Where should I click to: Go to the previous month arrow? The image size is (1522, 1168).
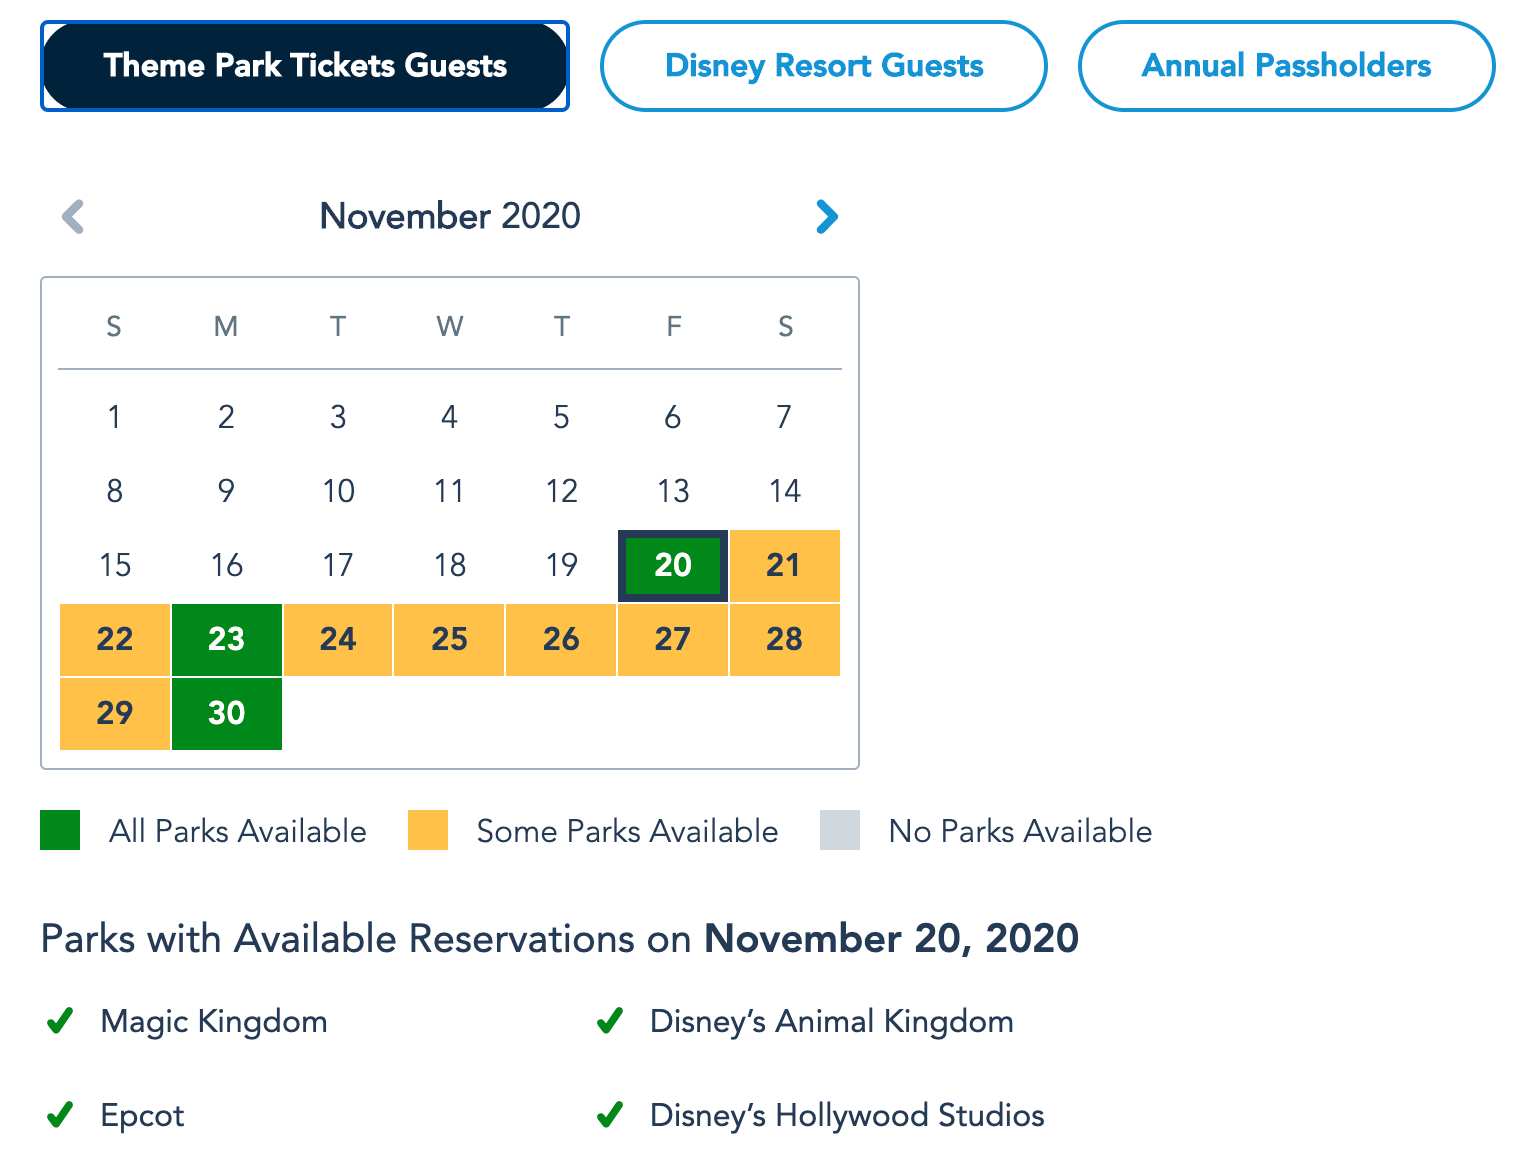coord(73,216)
